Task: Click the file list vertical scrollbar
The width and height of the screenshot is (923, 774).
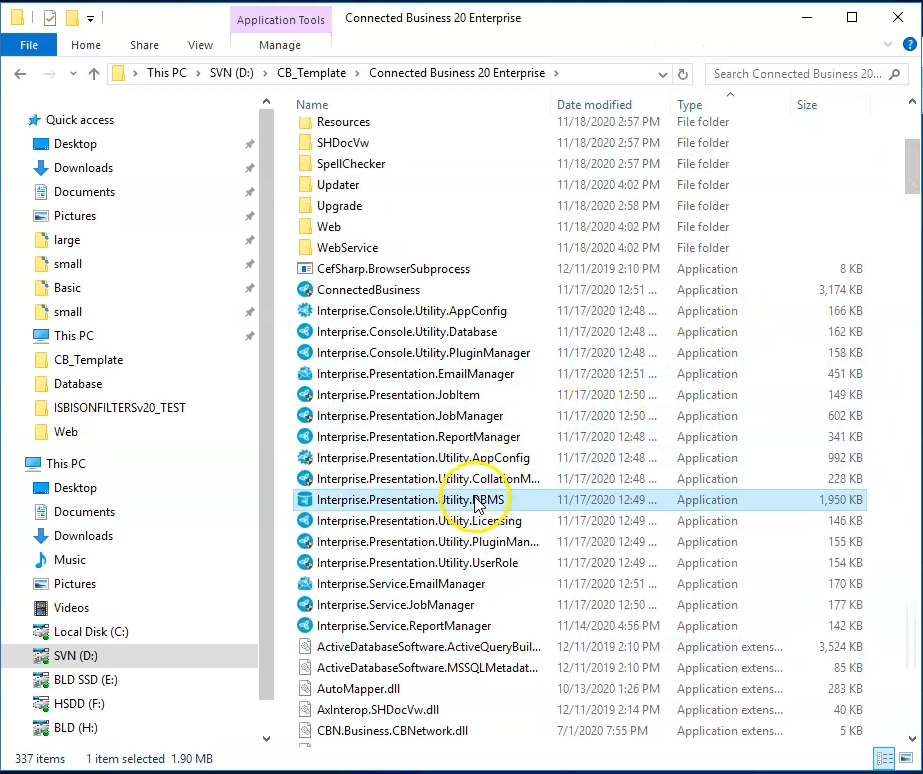Action: (911, 164)
